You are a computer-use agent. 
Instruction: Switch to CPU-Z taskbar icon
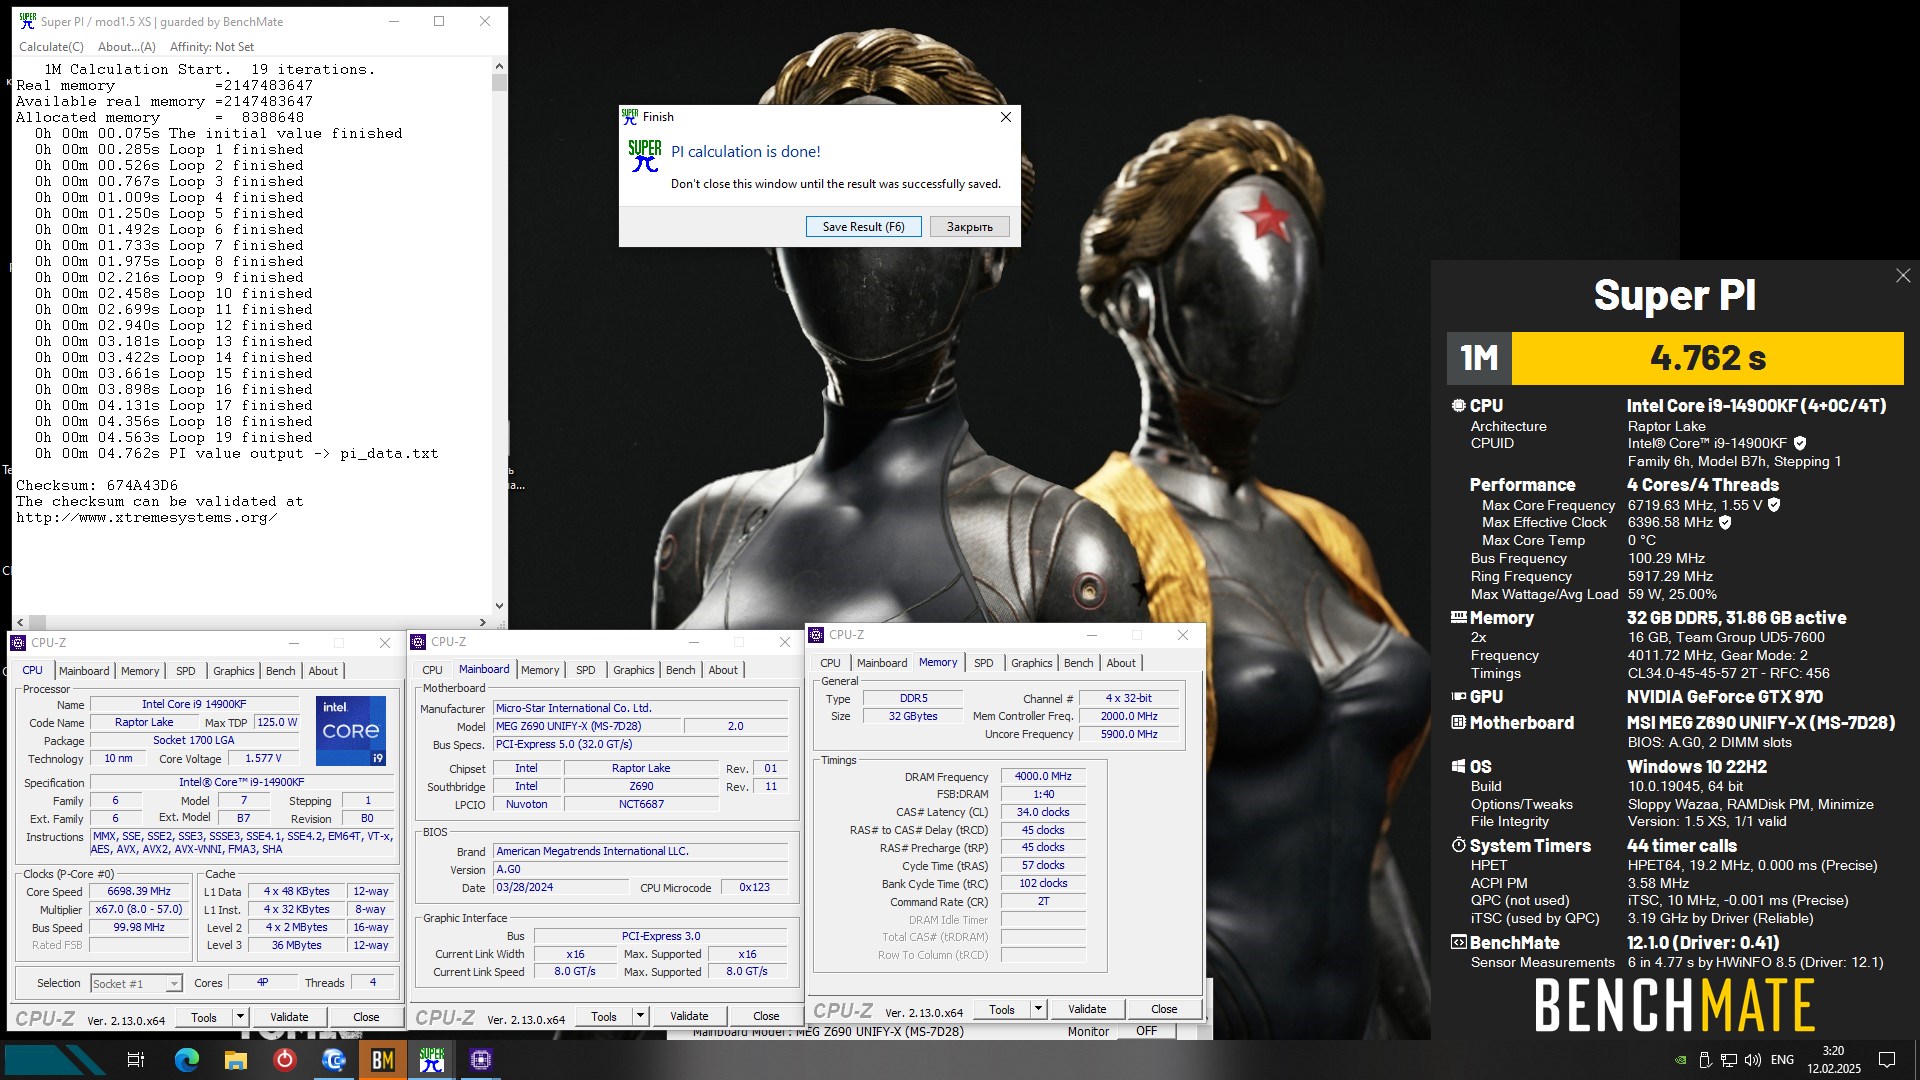point(481,1060)
